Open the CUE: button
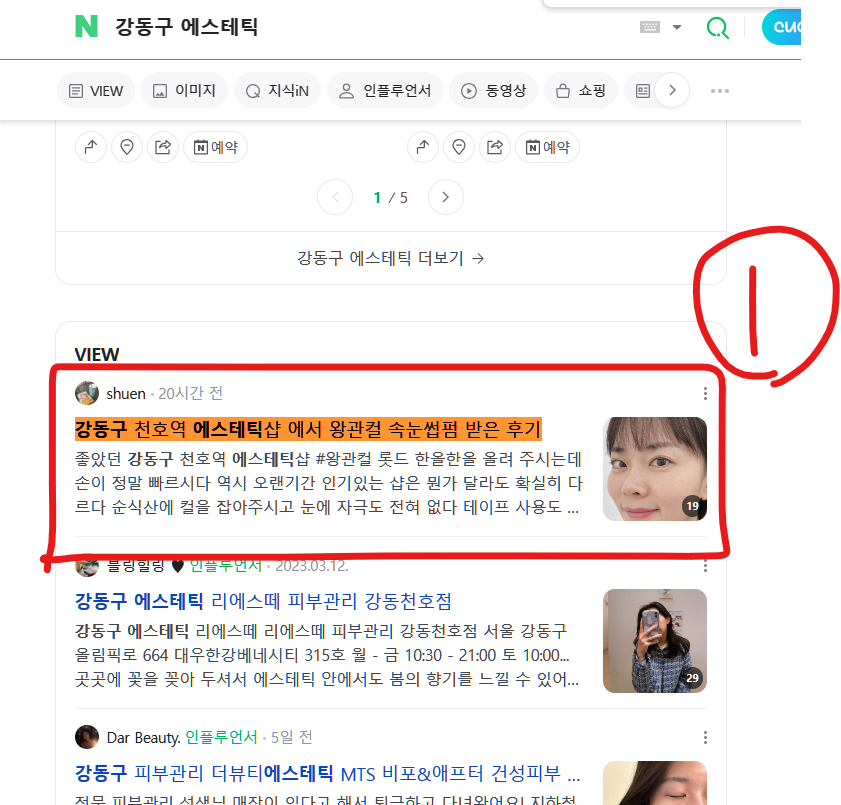 pyautogui.click(x=781, y=27)
